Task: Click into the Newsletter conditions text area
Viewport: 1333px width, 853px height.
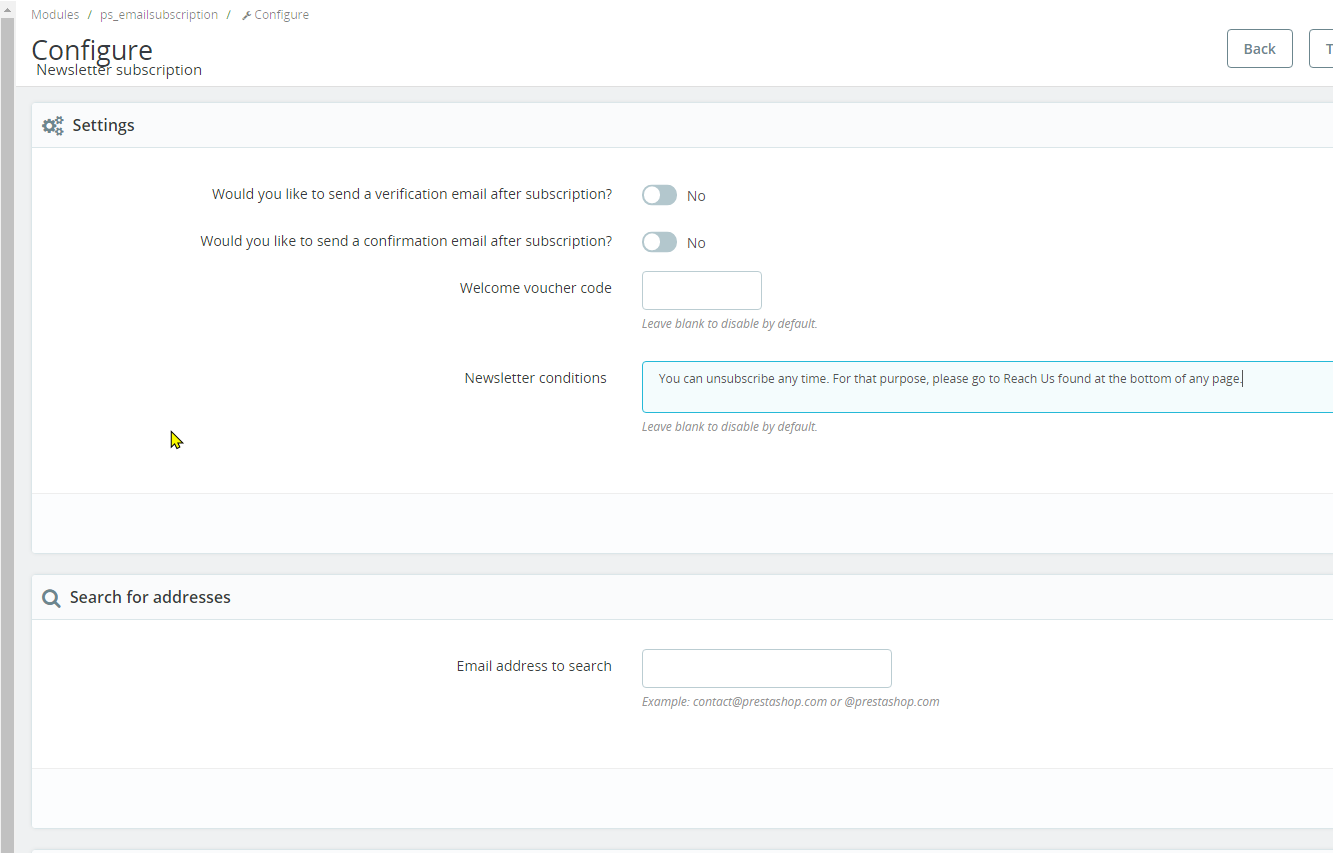Action: [x=987, y=387]
